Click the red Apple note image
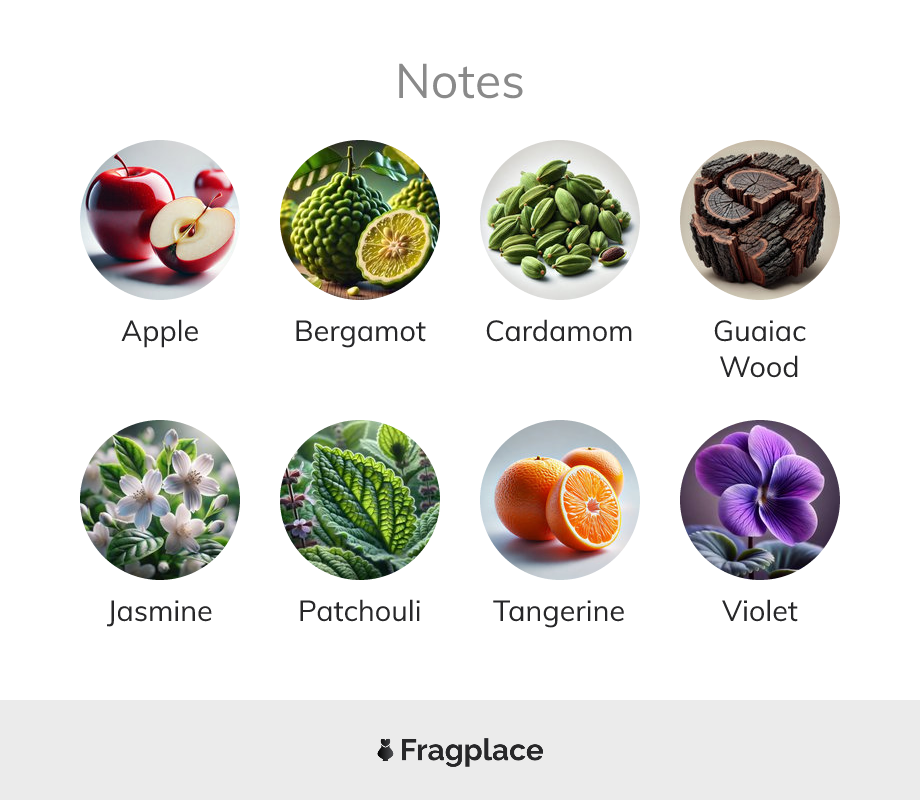Viewport: 920px width, 800px height. 160,220
